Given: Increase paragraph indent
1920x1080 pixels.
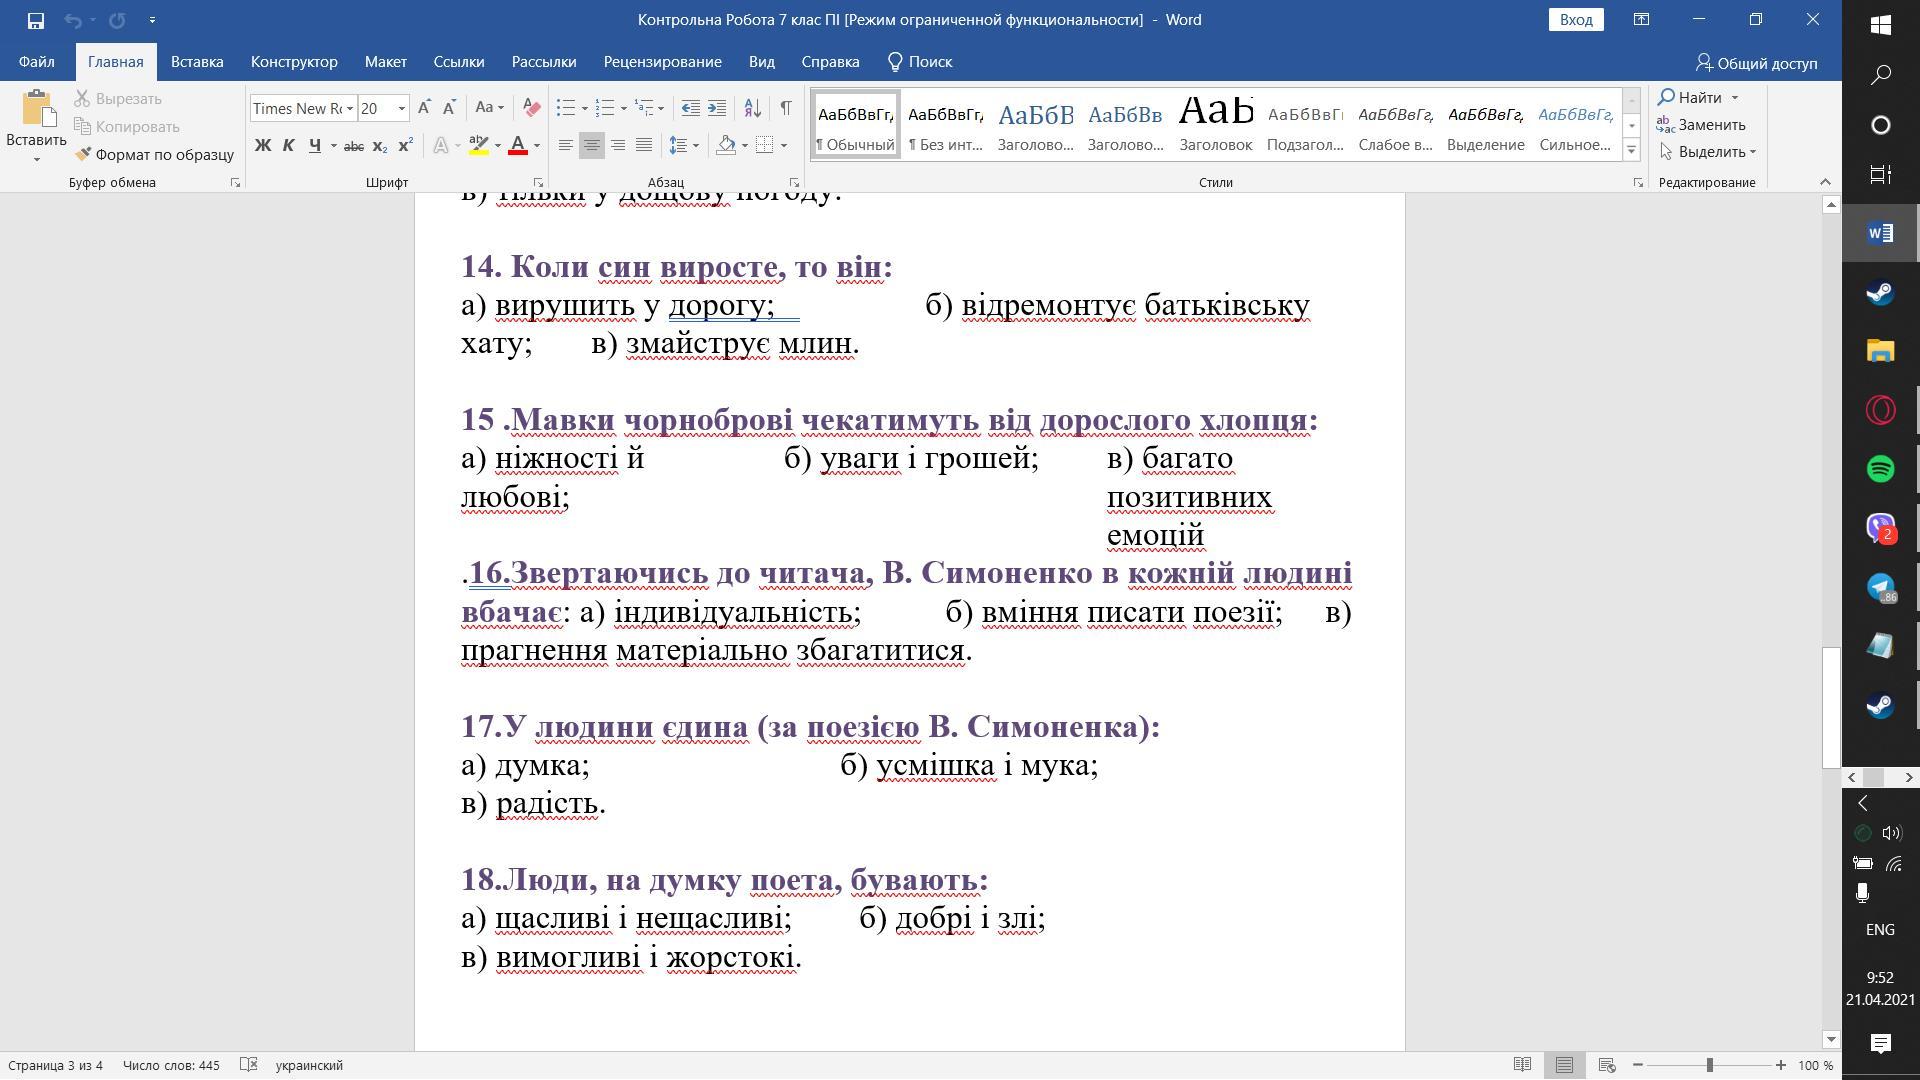Looking at the screenshot, I should 717,108.
